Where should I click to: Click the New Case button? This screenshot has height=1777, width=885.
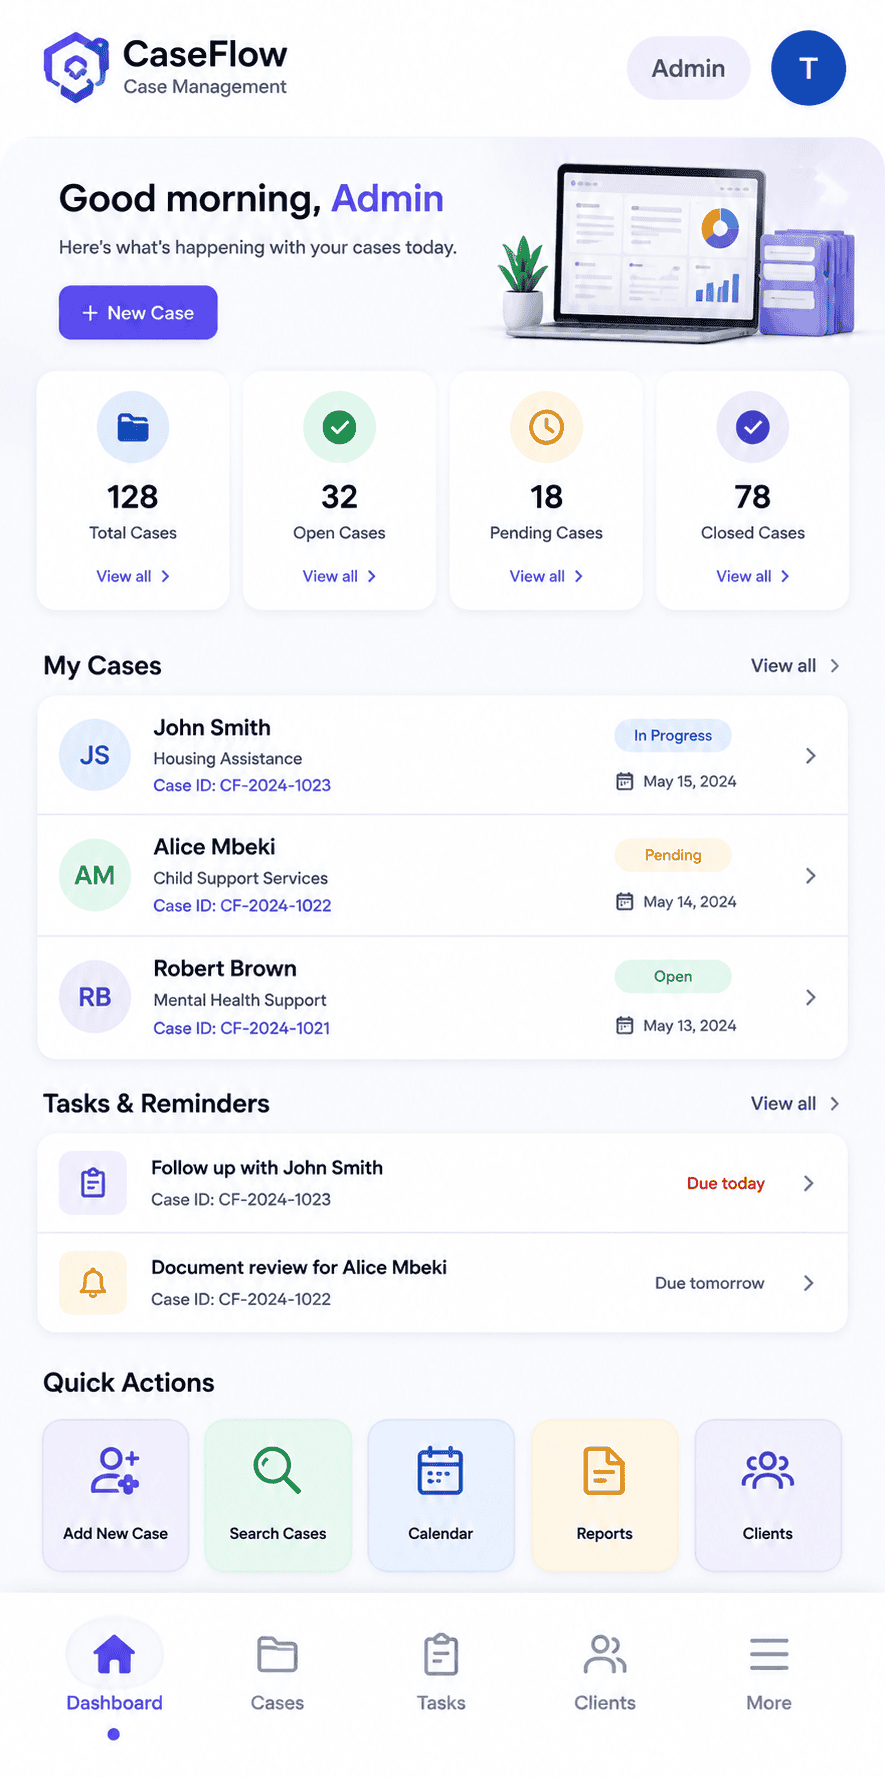pos(138,313)
